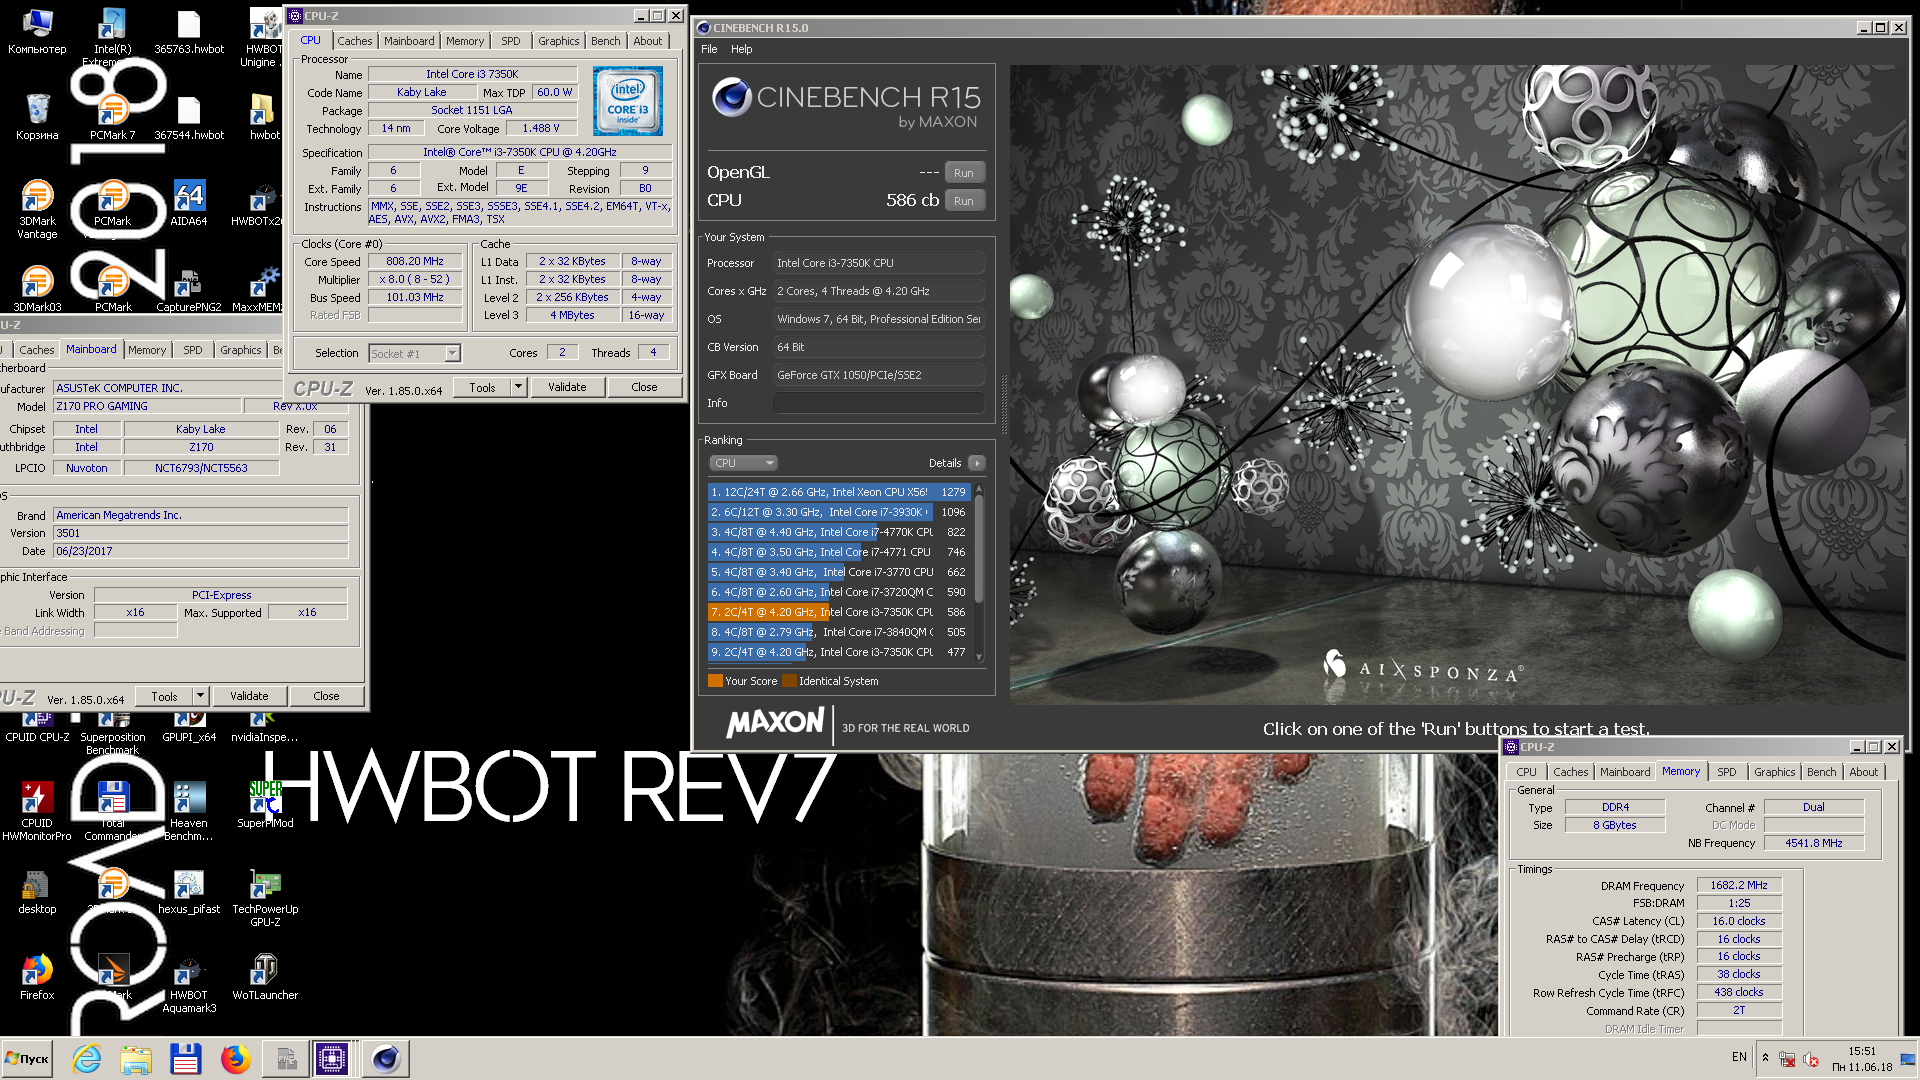Screen dimensions: 1920x1080
Task: Launch the 3DMark Vantage desktop icon
Action: 37,209
